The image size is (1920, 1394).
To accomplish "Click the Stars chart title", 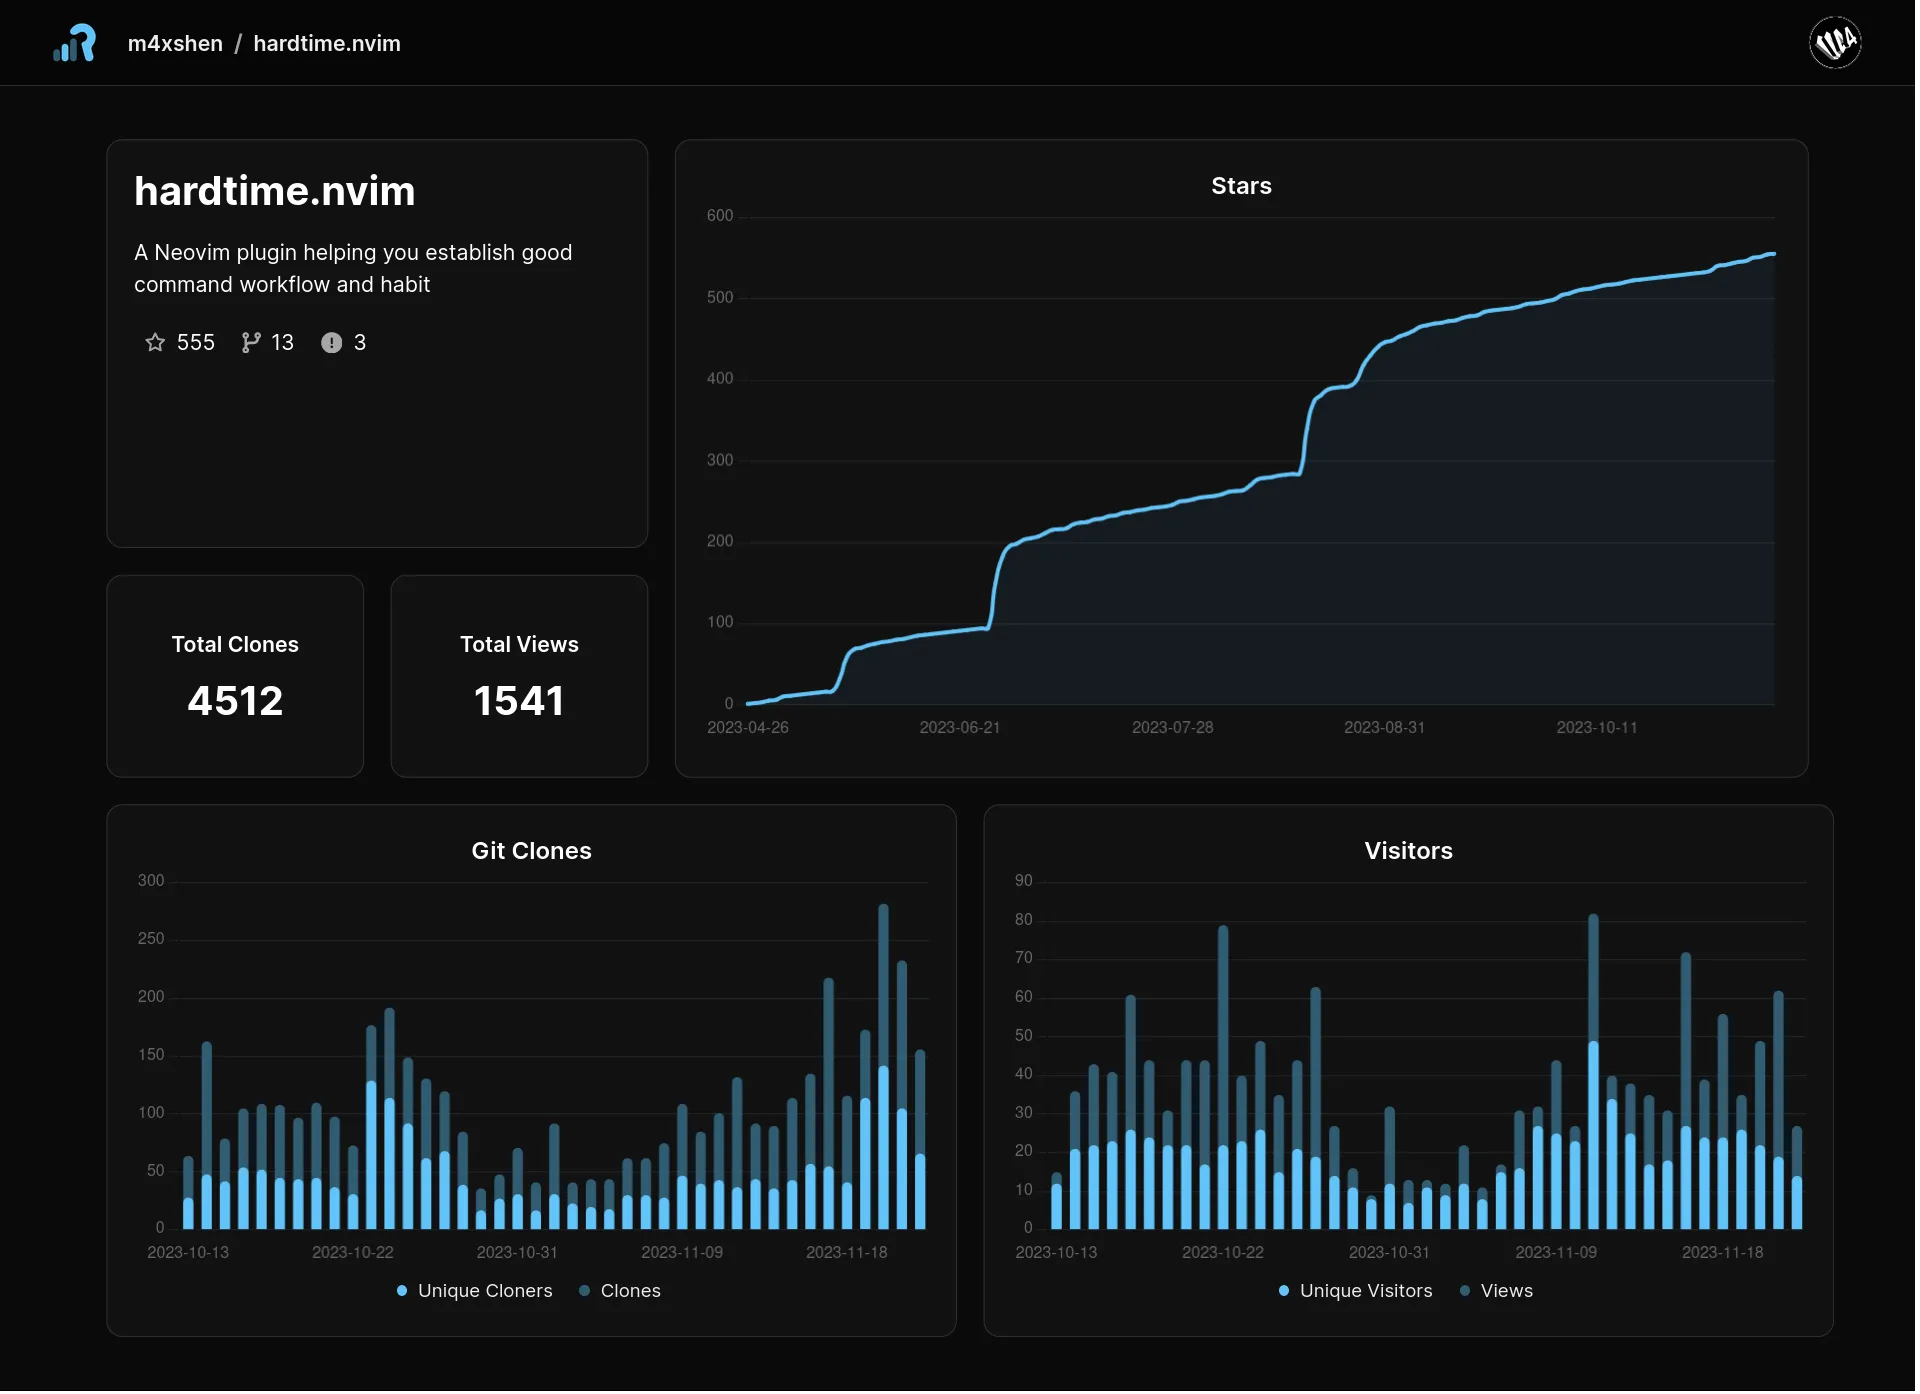I will tap(1244, 186).
